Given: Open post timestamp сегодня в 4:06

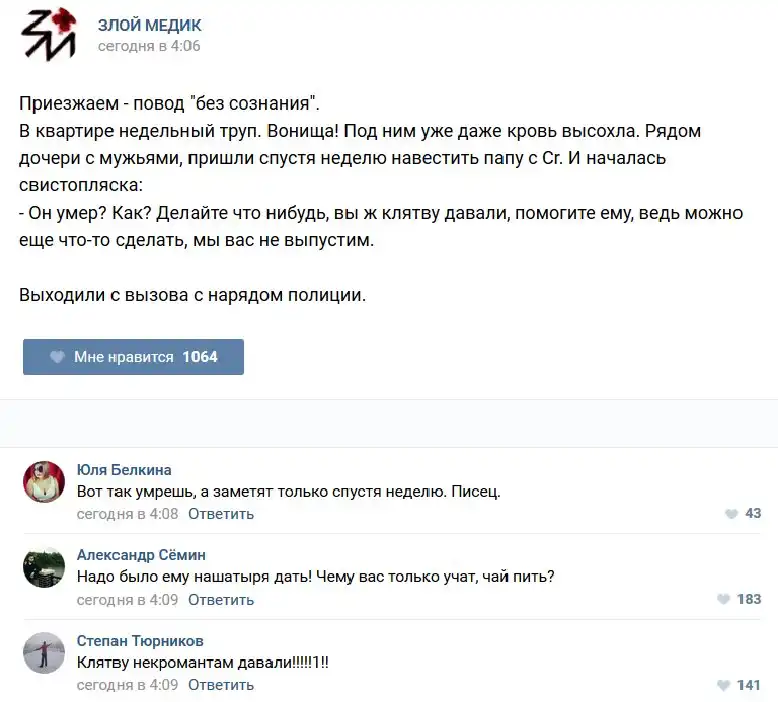Looking at the screenshot, I should pos(148,46).
